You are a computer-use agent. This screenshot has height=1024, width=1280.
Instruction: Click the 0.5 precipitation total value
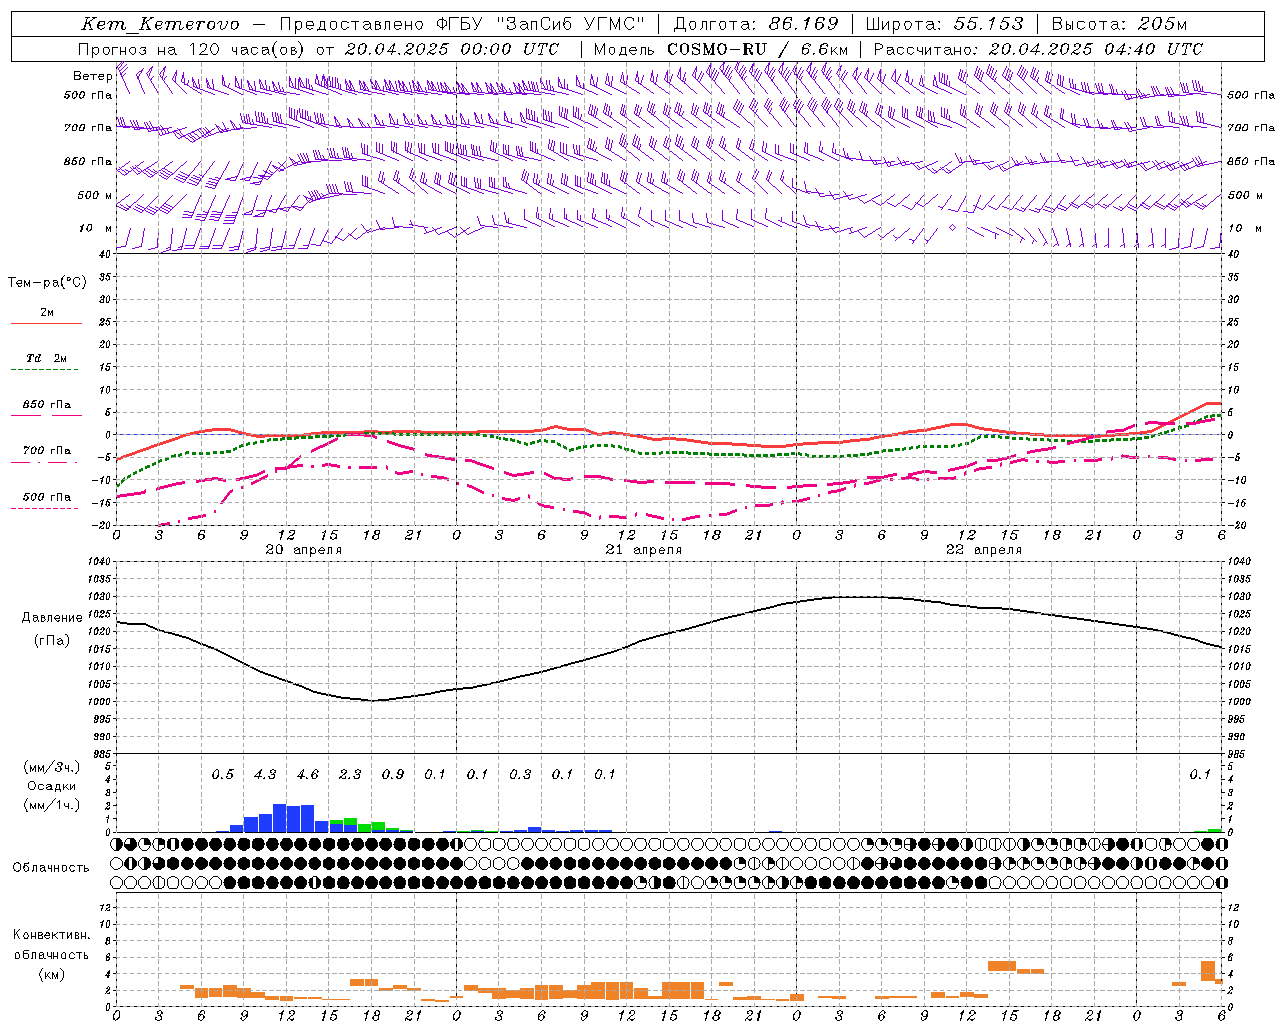tap(223, 774)
